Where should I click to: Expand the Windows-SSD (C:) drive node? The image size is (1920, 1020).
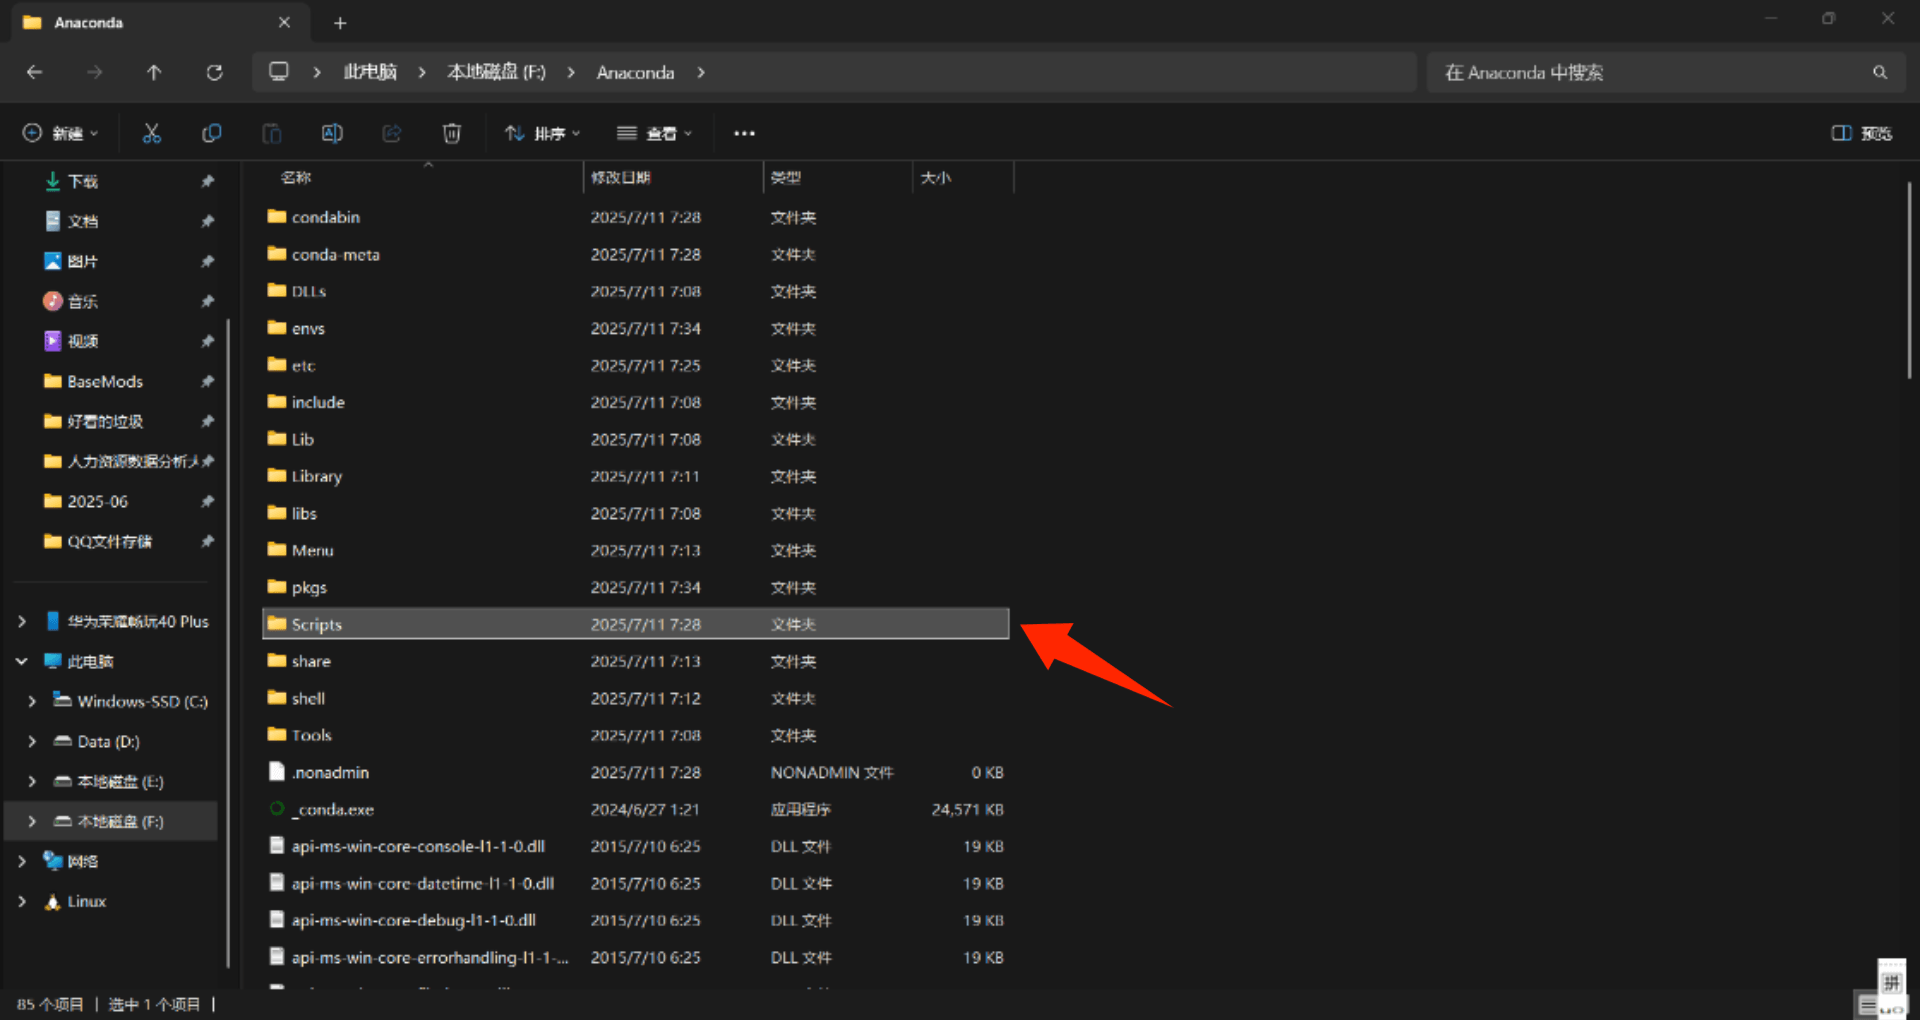click(32, 701)
